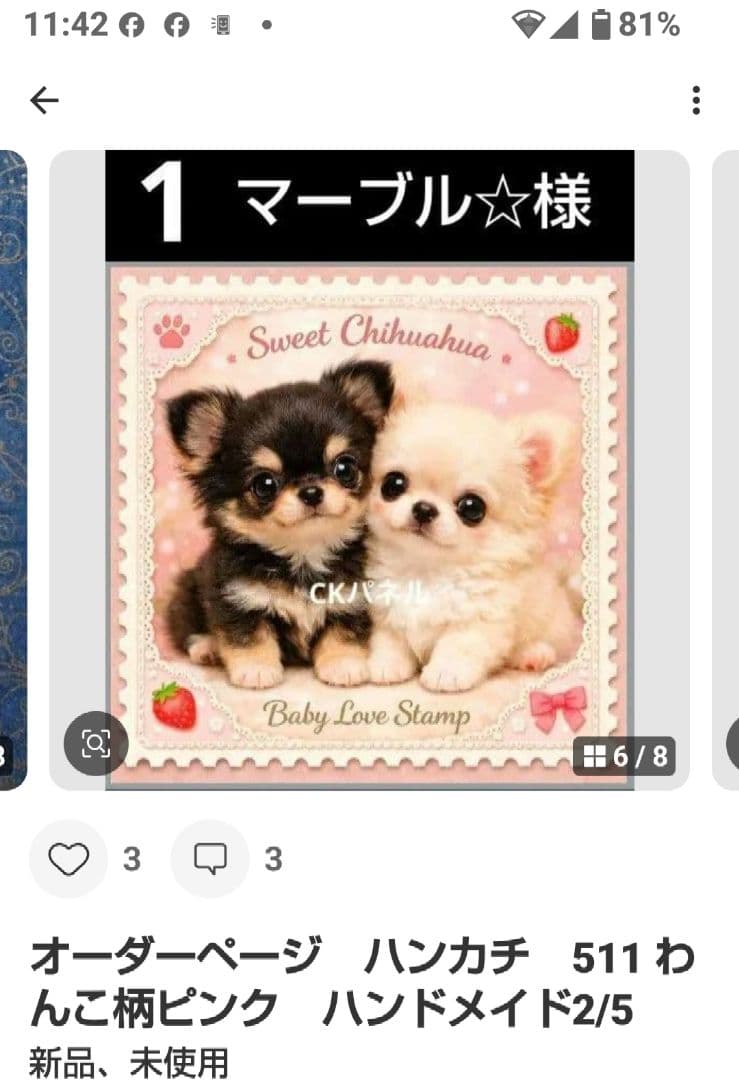
Task: Open the Sweet Chihuahua product photo
Action: [369, 525]
